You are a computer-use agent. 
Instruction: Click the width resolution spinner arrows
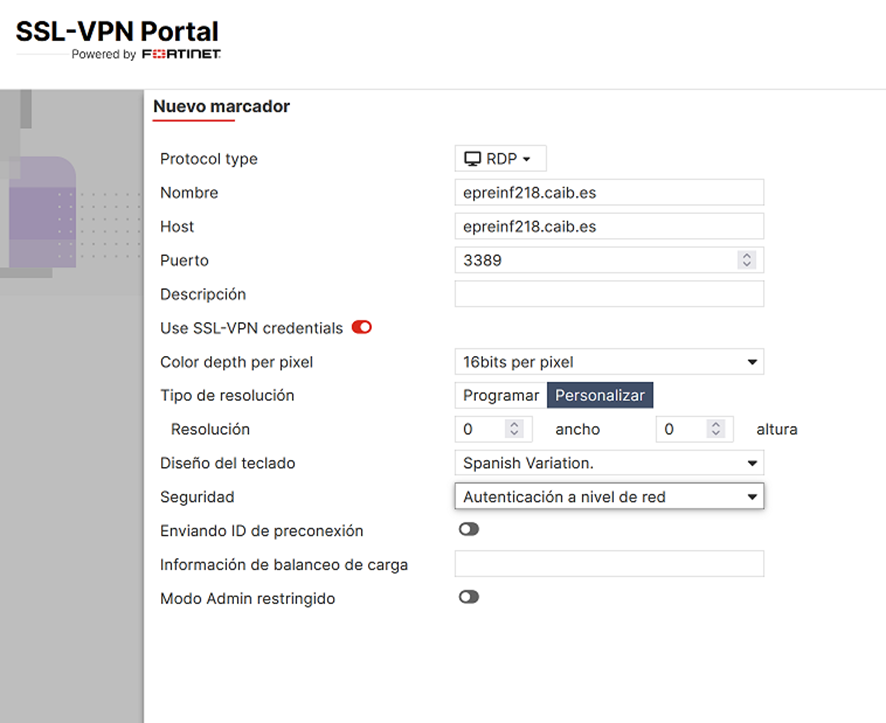click(x=514, y=430)
